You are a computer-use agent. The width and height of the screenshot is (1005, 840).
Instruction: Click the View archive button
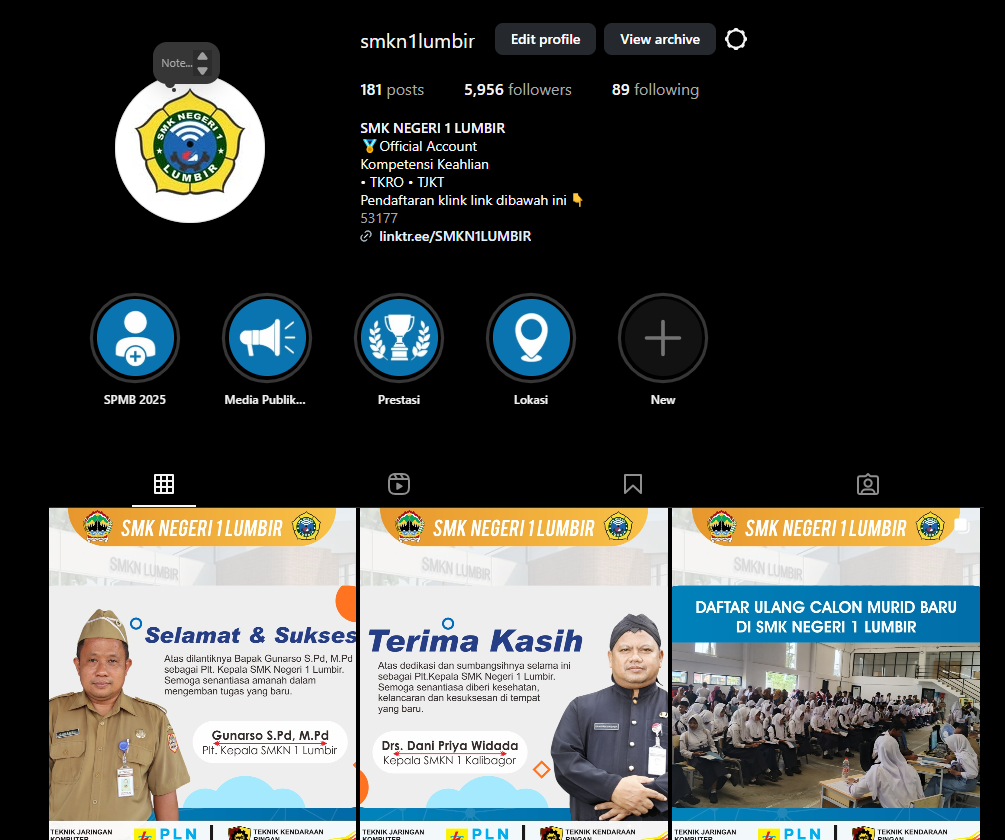click(660, 39)
